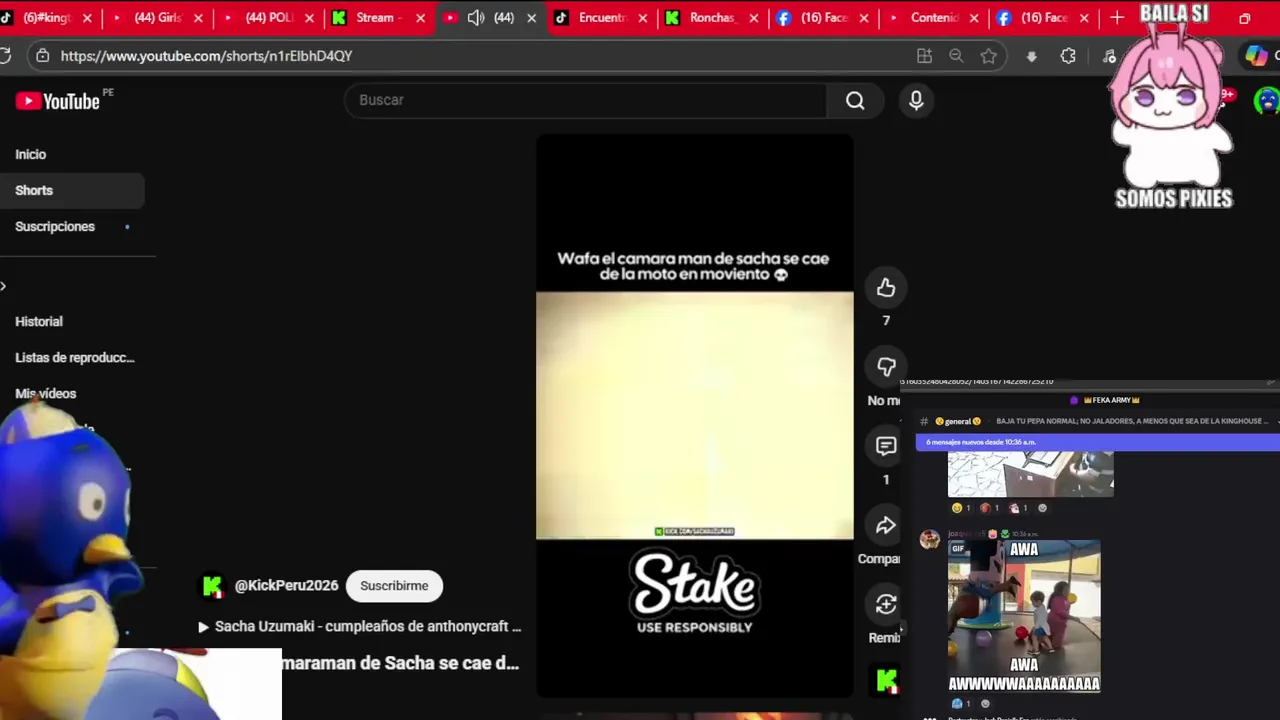Viewport: 1280px width, 720px height.
Task: Click the Short's title 'maraman de Sacha se cae'
Action: (400, 663)
